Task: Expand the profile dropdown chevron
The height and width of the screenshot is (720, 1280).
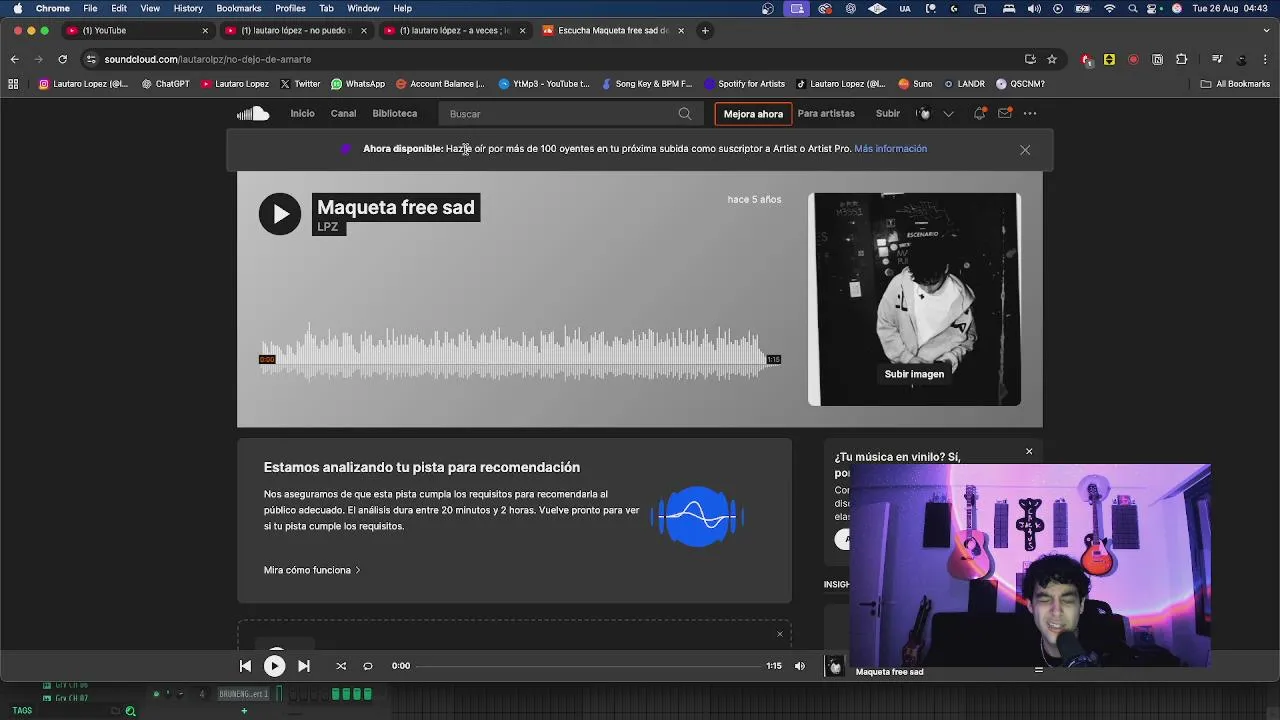Action: point(948,114)
